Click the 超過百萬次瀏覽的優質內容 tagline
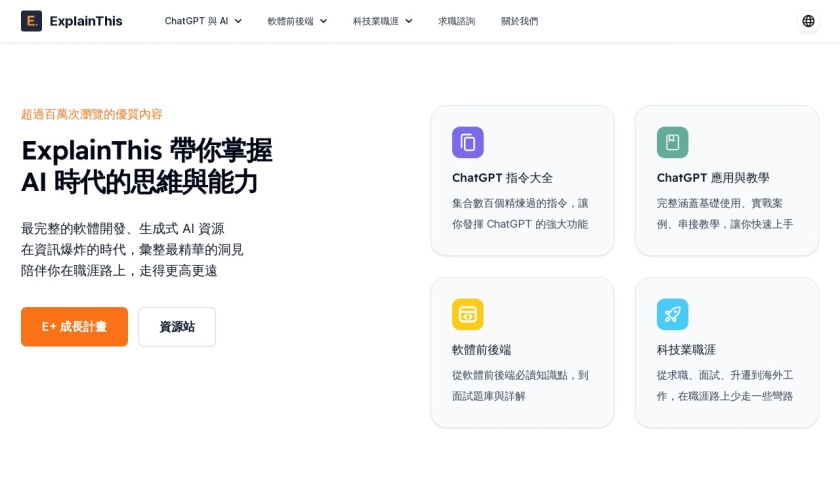 (x=92, y=114)
